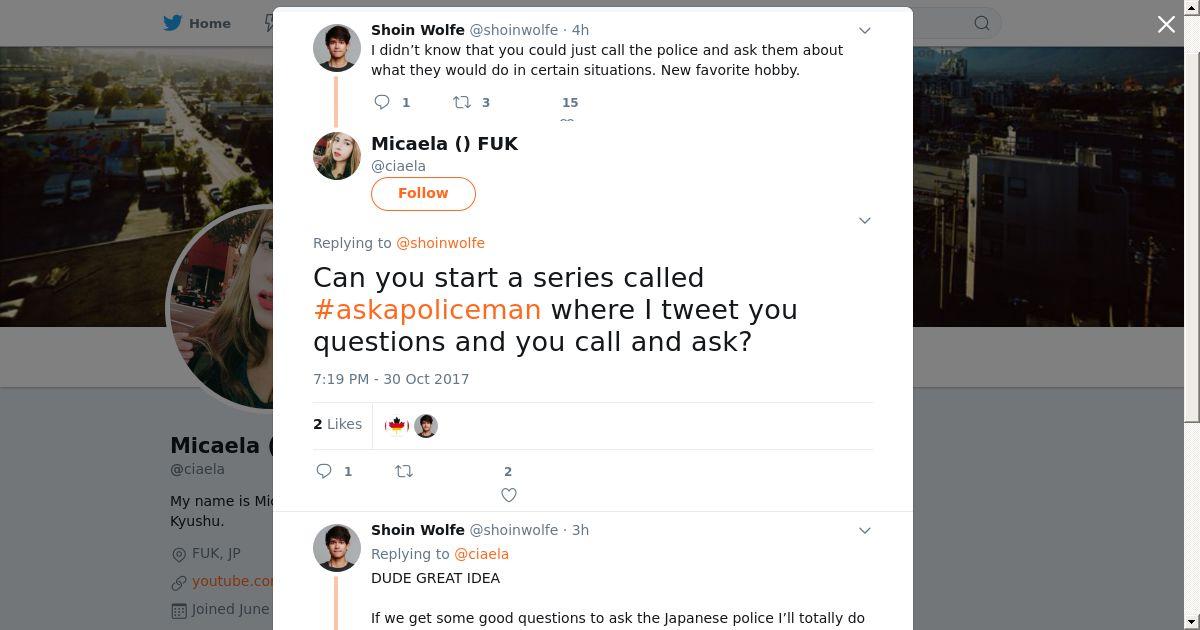Follow Micaela with the Follow button
Screen dimensions: 1200x630
423,193
